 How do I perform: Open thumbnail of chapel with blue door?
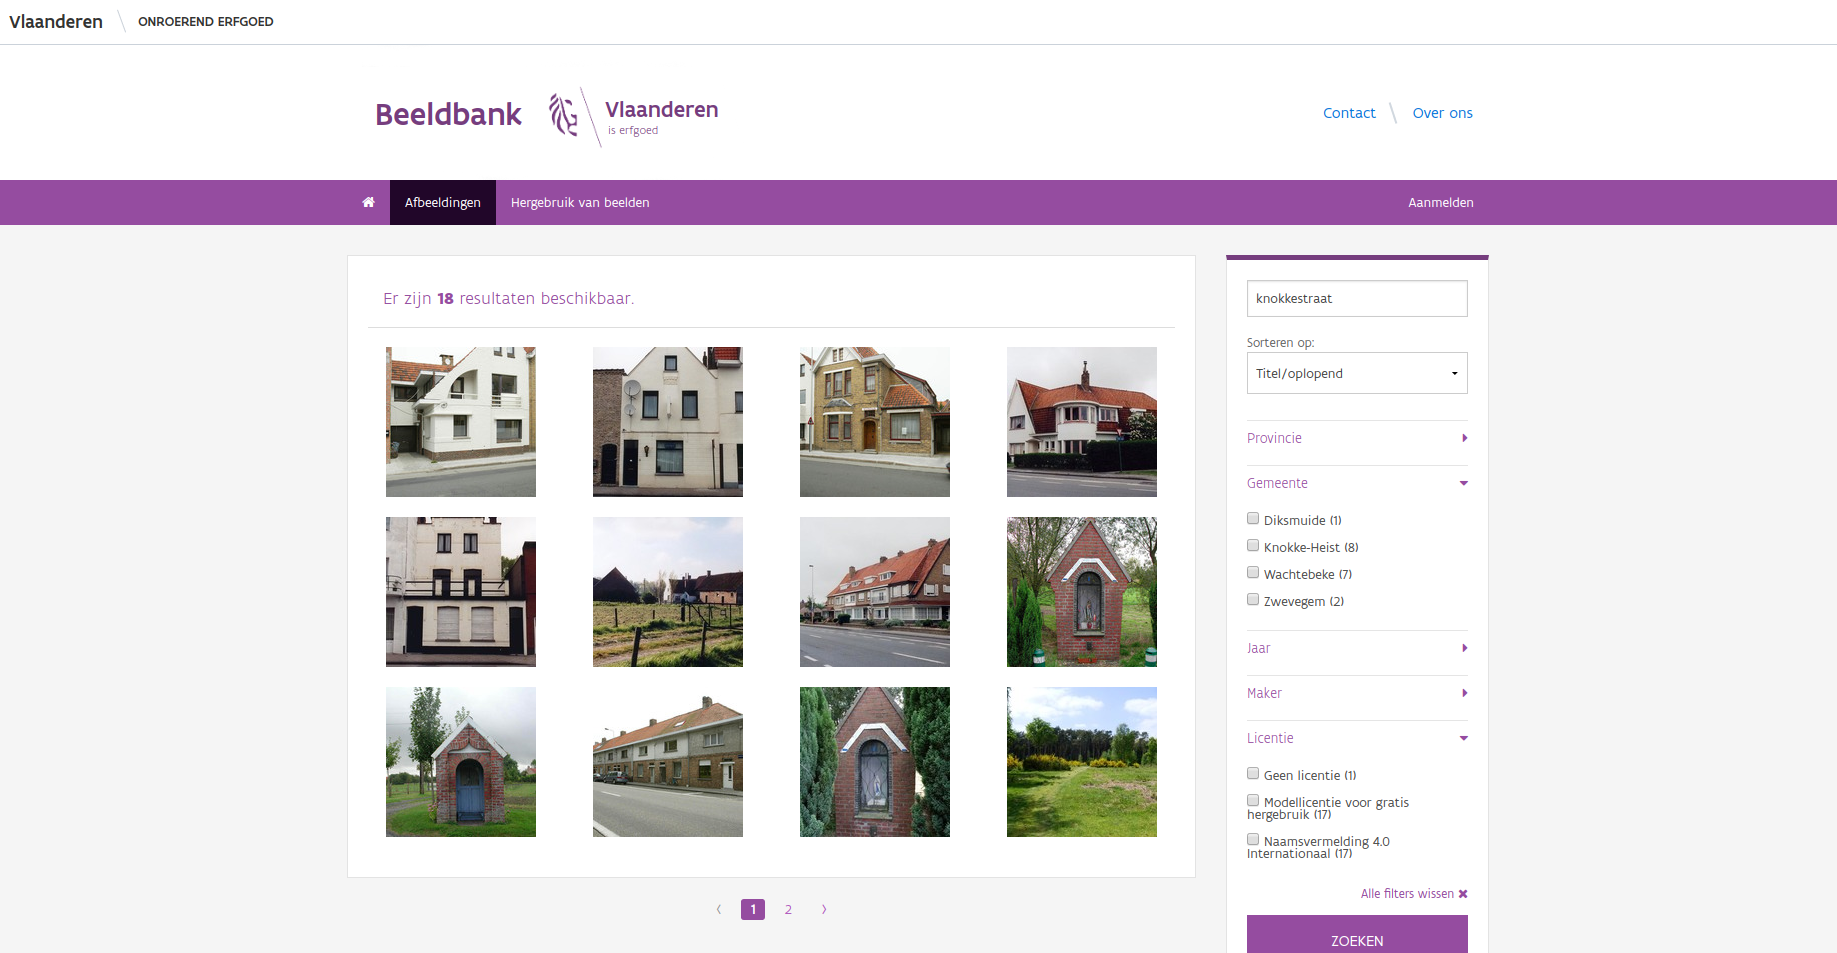(461, 762)
